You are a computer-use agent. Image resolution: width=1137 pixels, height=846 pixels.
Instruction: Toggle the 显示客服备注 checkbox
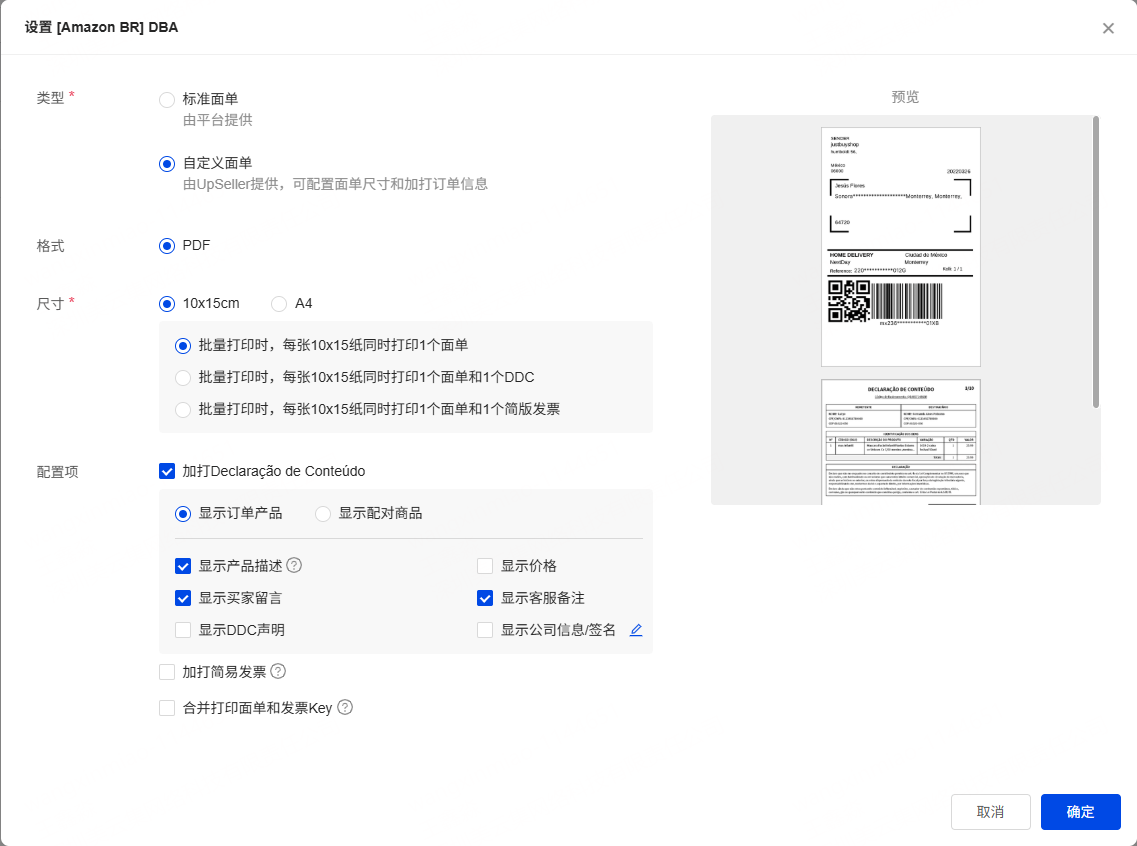485,598
